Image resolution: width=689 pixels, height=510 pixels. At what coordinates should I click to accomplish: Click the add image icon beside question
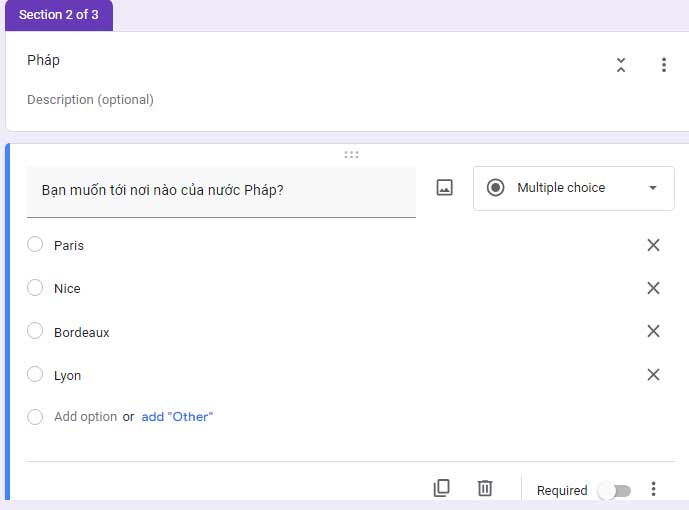445,188
